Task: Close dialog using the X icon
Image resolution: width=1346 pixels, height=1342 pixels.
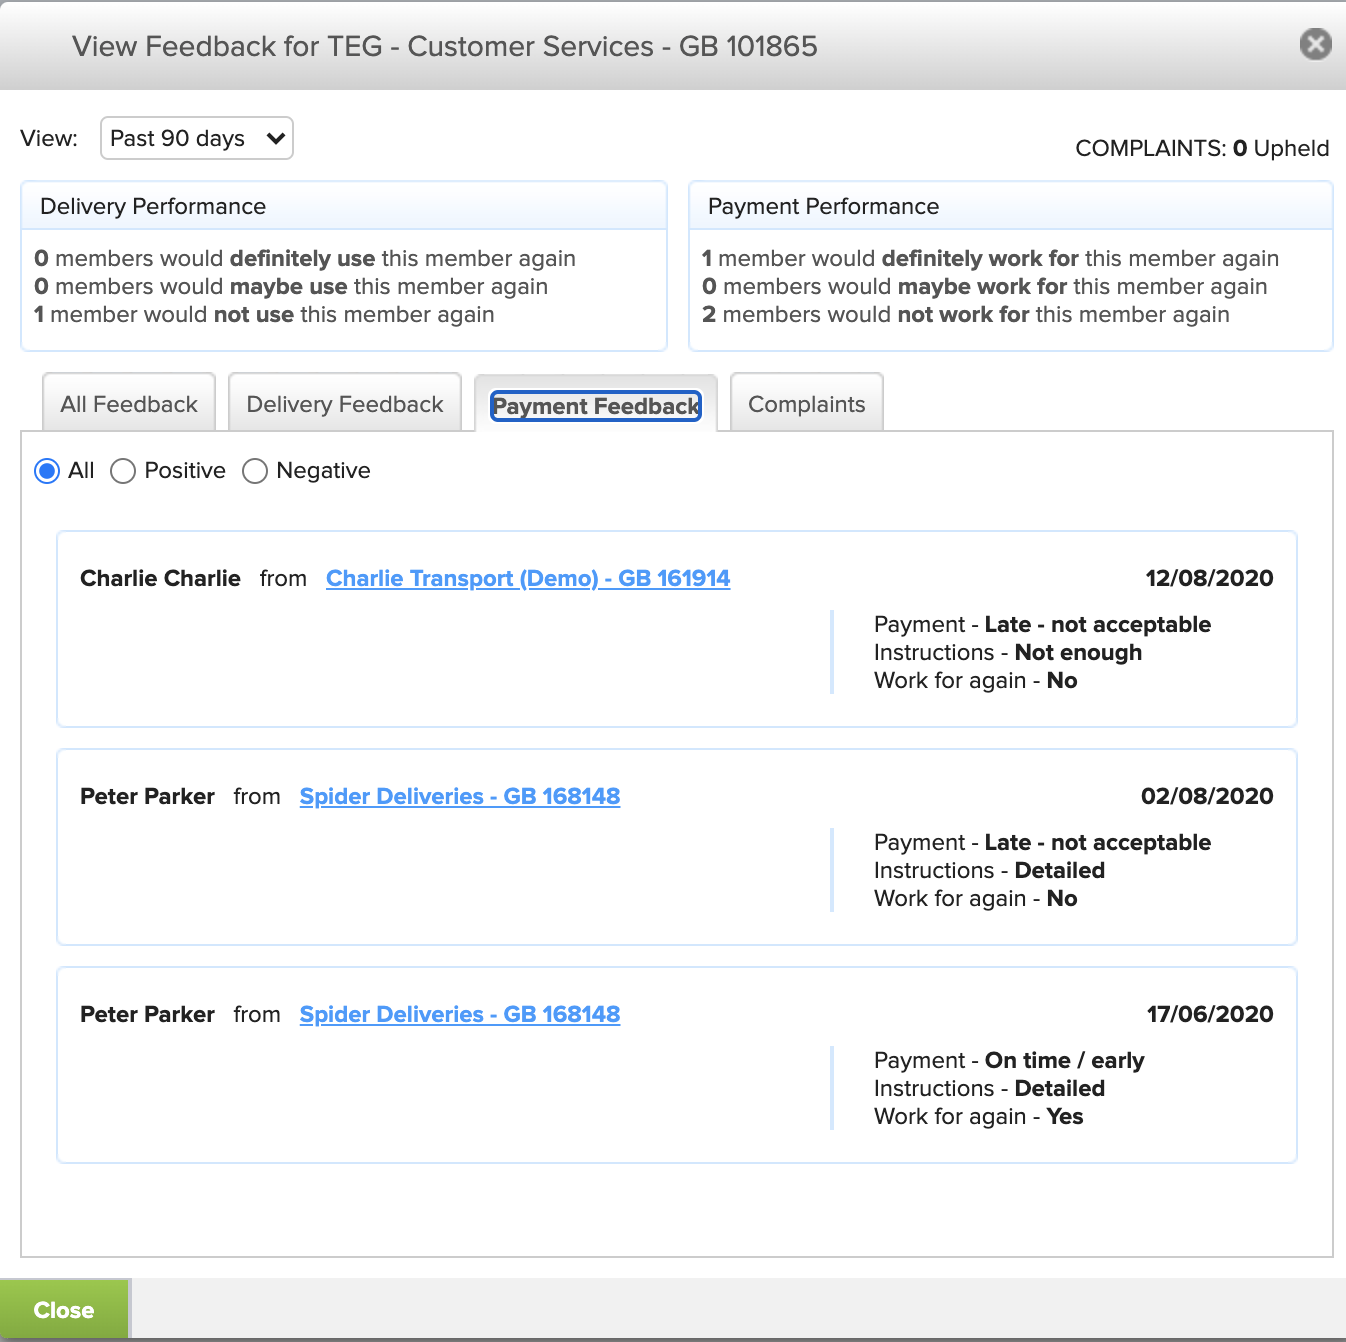Action: click(1315, 44)
